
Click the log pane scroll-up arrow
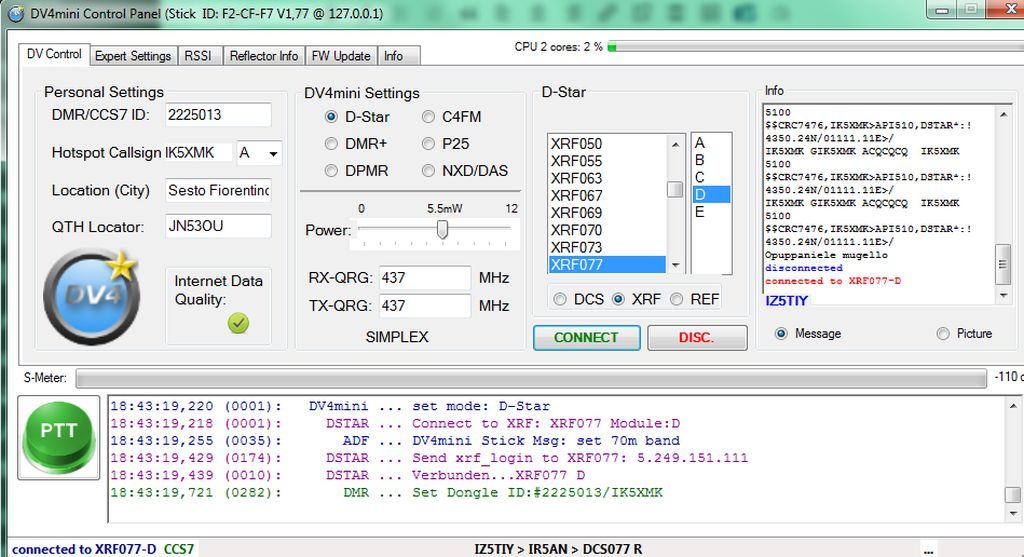point(1013,406)
